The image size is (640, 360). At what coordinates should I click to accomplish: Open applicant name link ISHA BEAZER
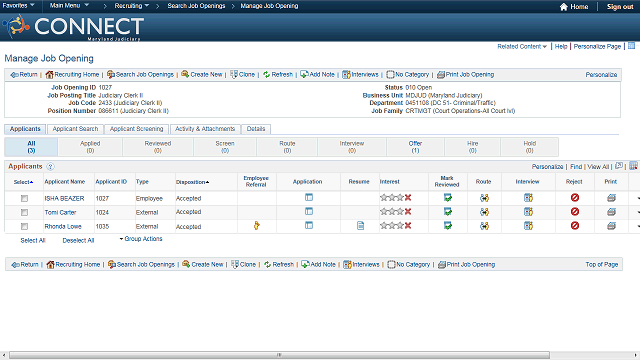64,198
